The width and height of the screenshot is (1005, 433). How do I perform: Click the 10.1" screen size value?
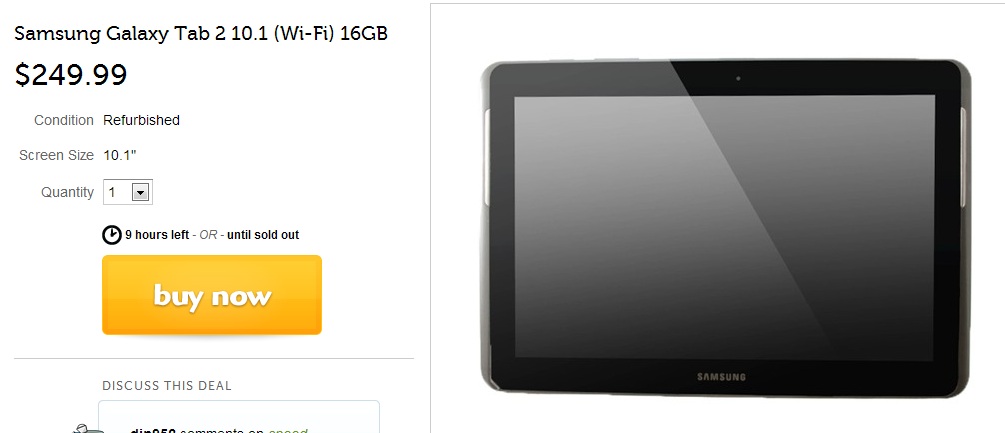(x=120, y=156)
